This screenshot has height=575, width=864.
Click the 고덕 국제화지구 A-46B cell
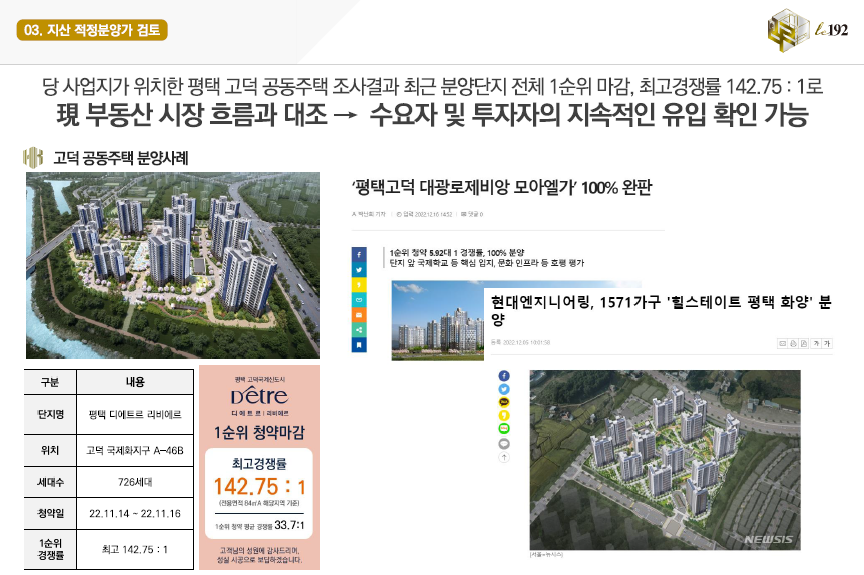pyautogui.click(x=135, y=451)
